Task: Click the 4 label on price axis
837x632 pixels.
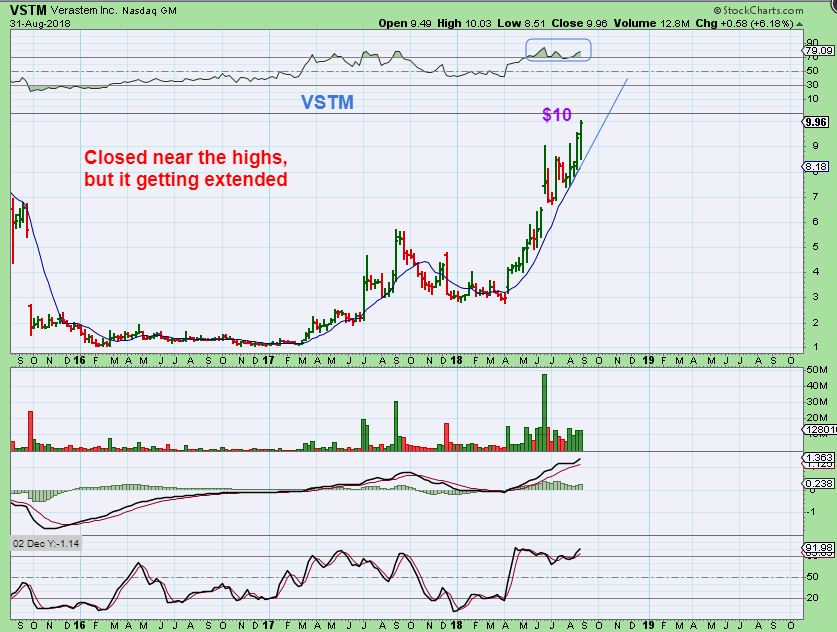Action: 815,271
